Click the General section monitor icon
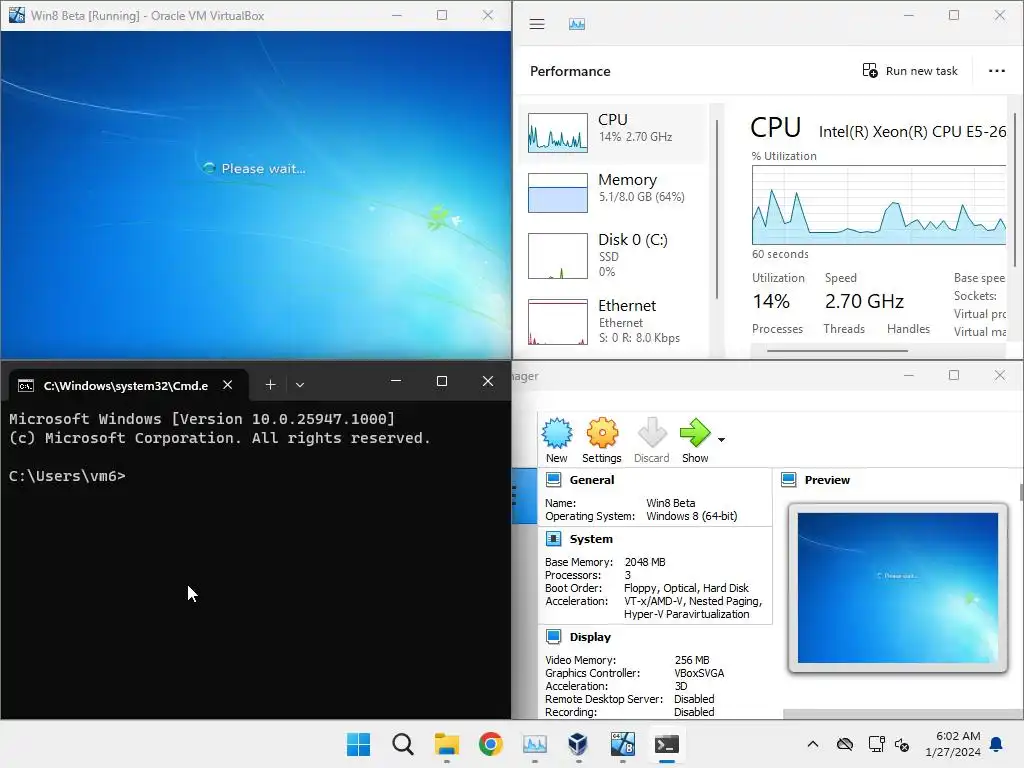Screen dimensions: 1024x768 (x=553, y=479)
